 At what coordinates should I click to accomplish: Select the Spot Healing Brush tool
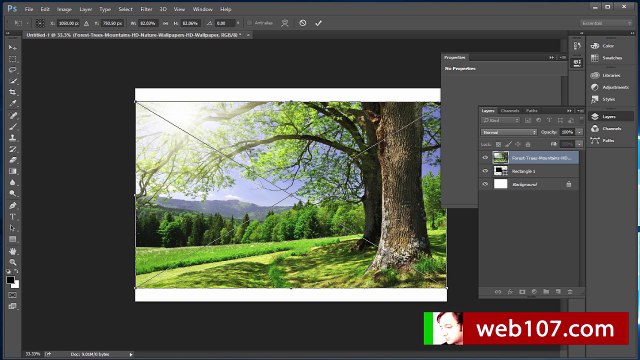pos(13,116)
